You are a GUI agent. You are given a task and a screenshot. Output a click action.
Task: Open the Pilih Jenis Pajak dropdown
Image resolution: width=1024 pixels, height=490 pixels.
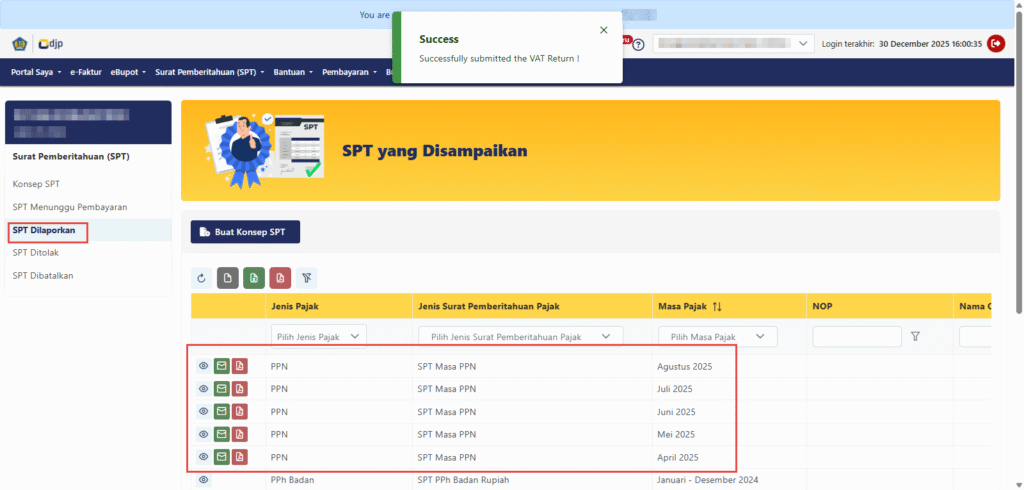click(x=318, y=337)
